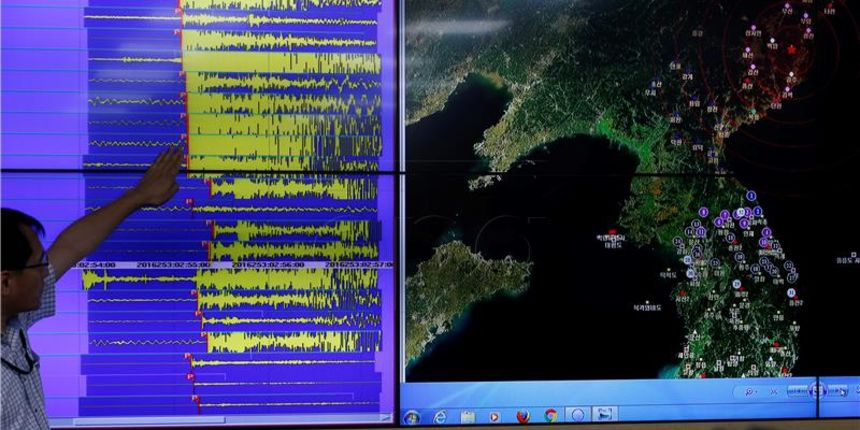Open Windows Explorer folder in taskbar
This screenshot has width=860, height=430.
468,417
